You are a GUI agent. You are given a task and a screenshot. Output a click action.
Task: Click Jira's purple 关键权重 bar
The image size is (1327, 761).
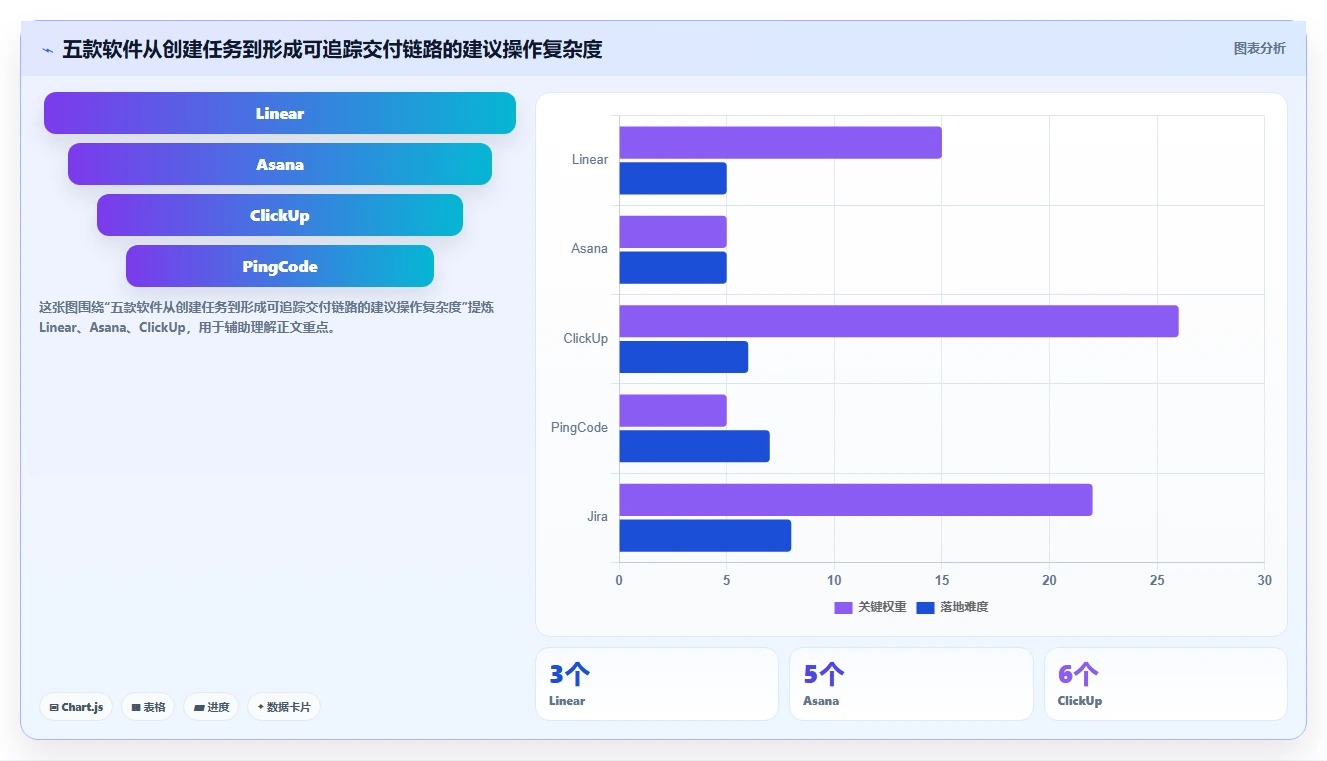point(856,500)
